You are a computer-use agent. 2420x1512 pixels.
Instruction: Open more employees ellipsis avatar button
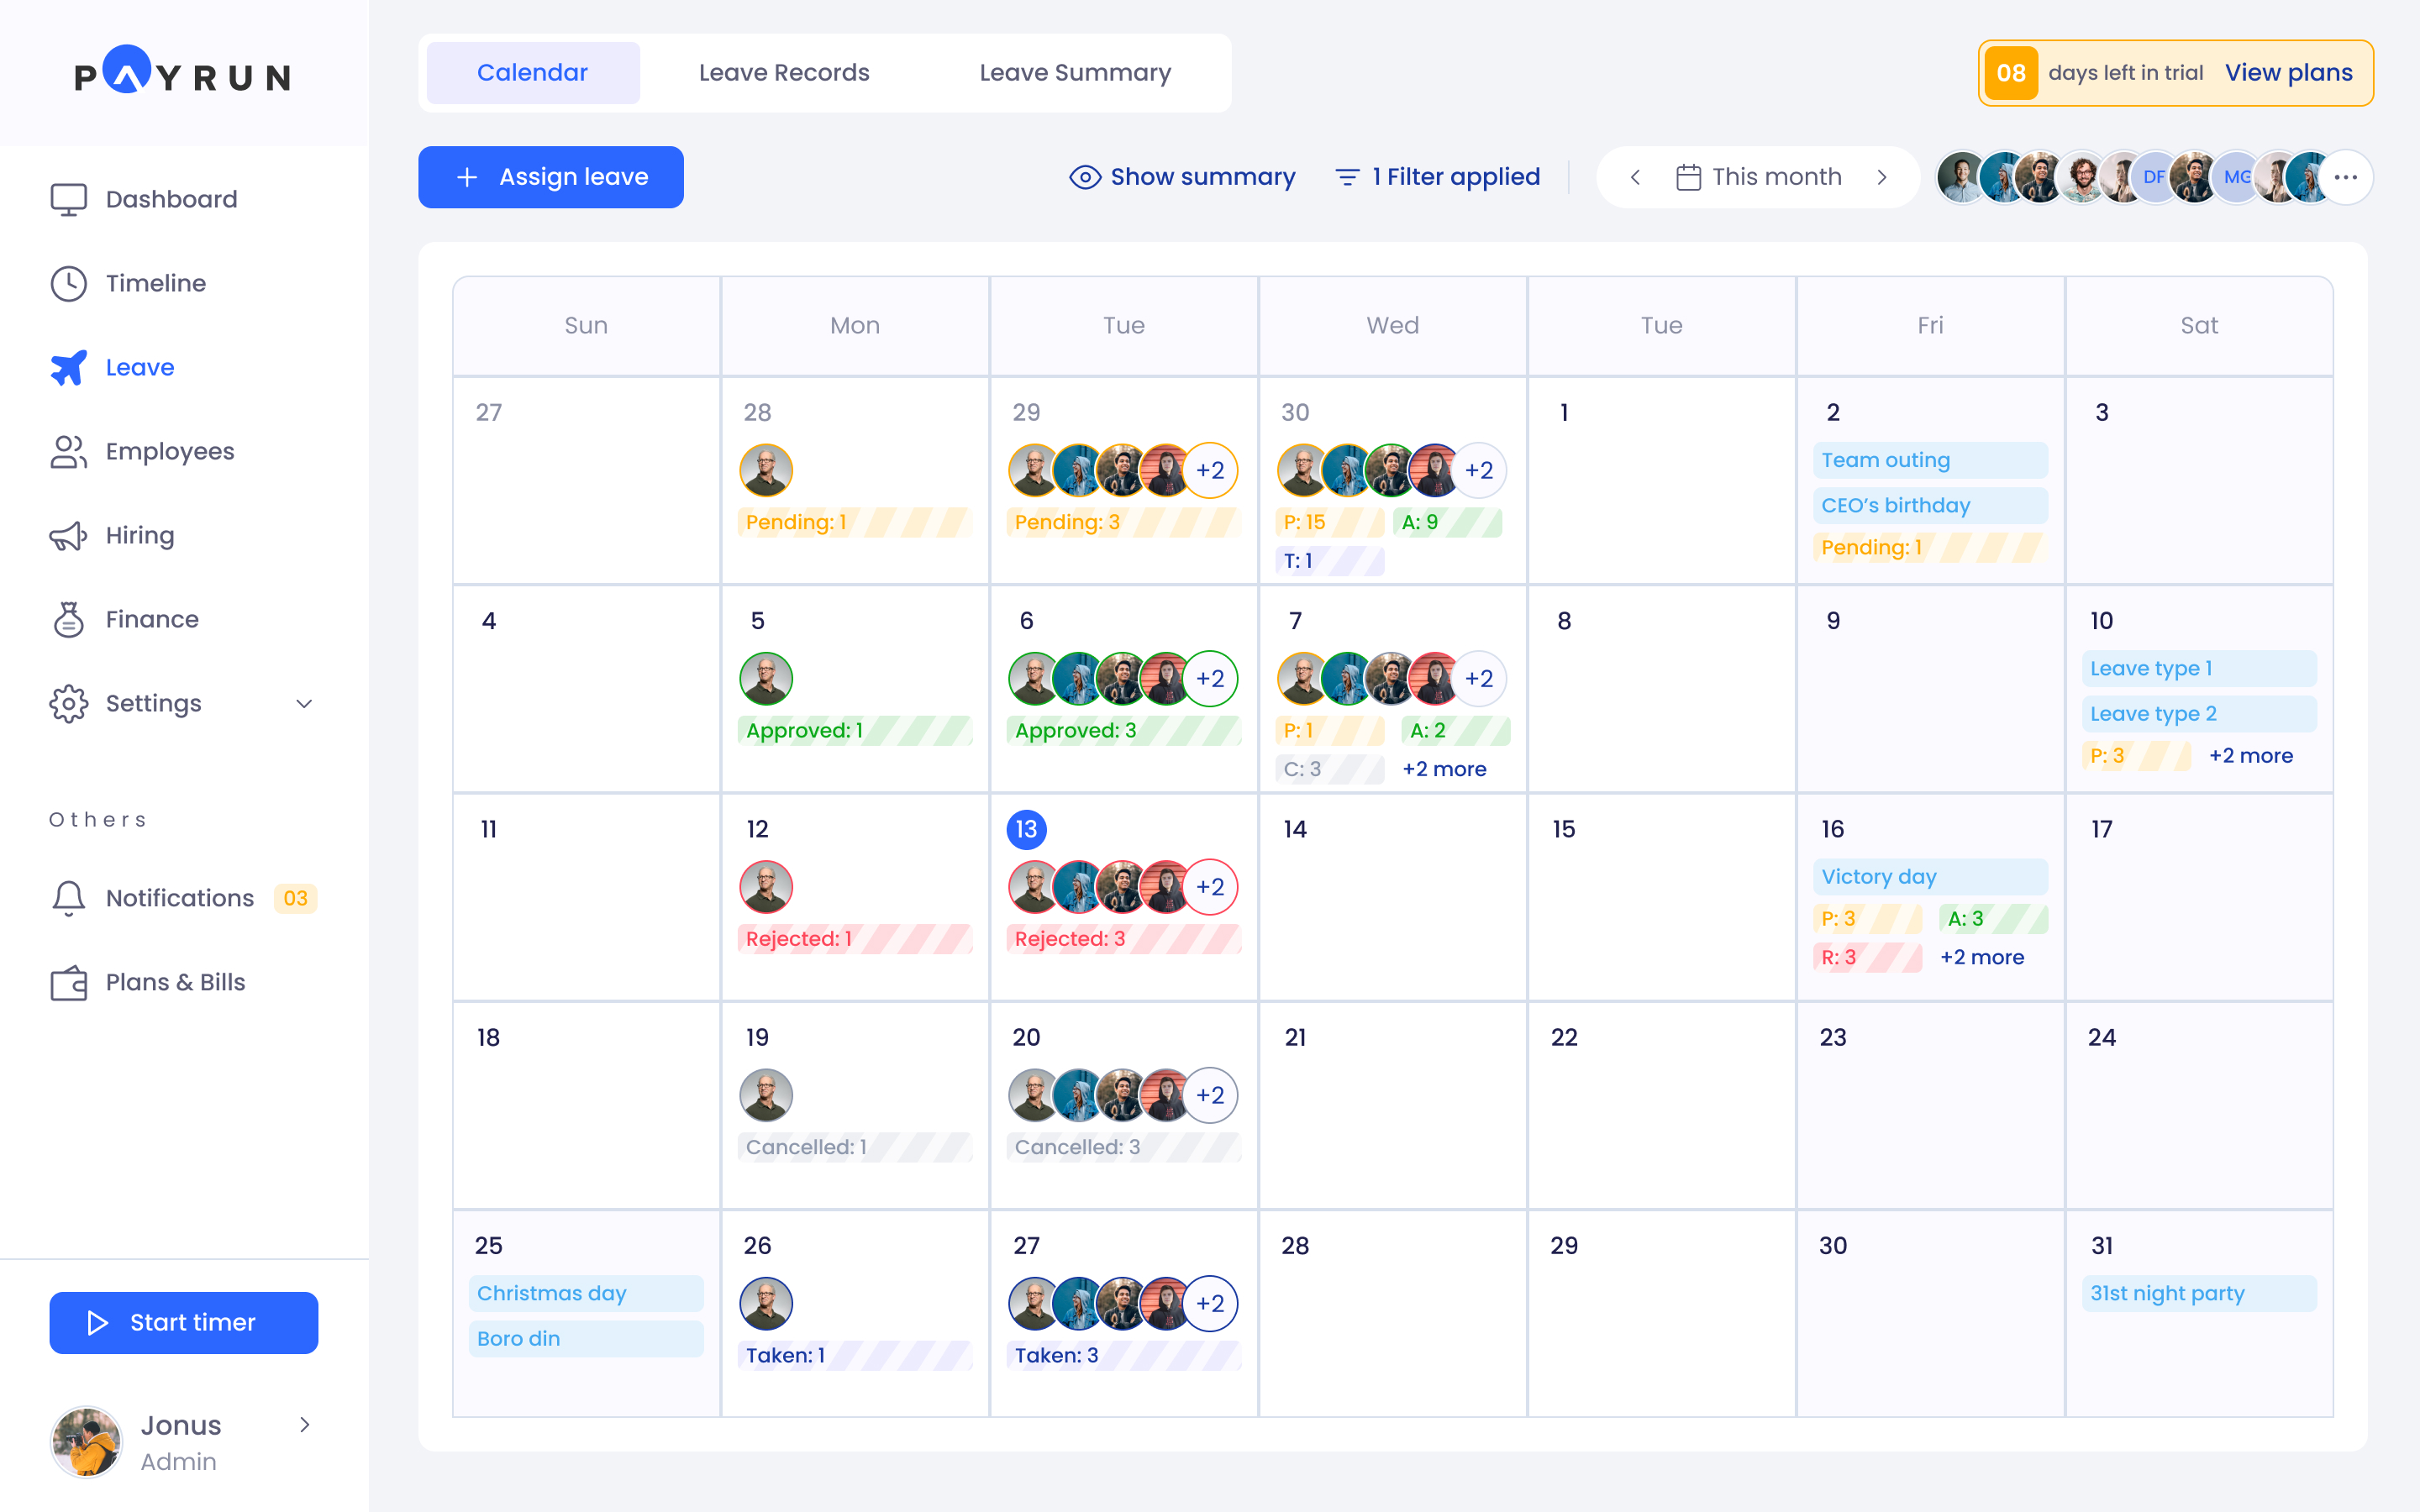pyautogui.click(x=2345, y=177)
